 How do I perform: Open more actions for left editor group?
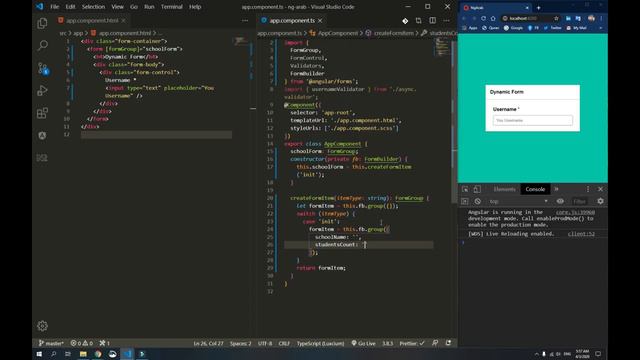click(x=245, y=20)
